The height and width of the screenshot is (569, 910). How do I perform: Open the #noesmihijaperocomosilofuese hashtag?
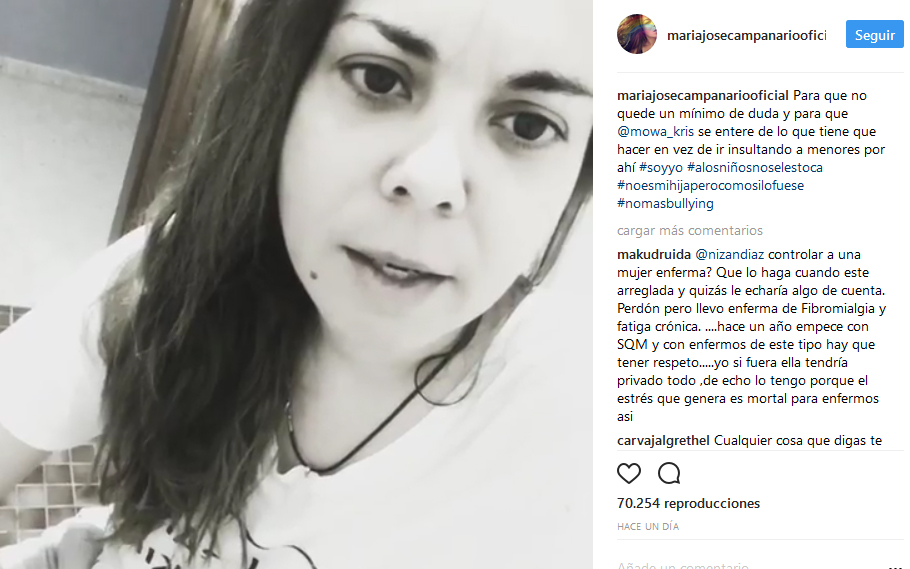click(710, 186)
